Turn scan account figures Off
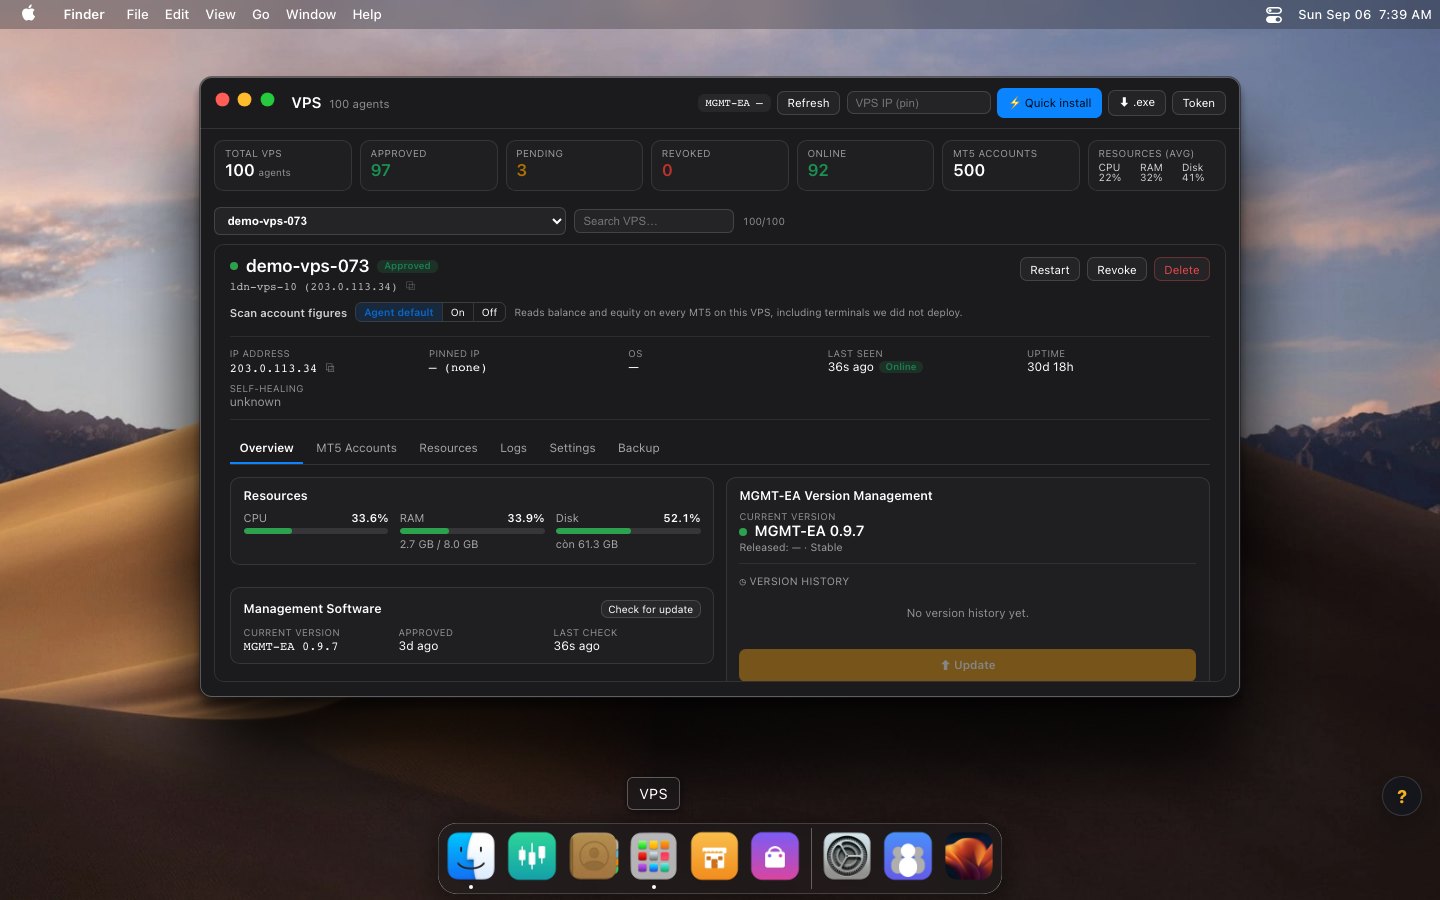 click(489, 312)
